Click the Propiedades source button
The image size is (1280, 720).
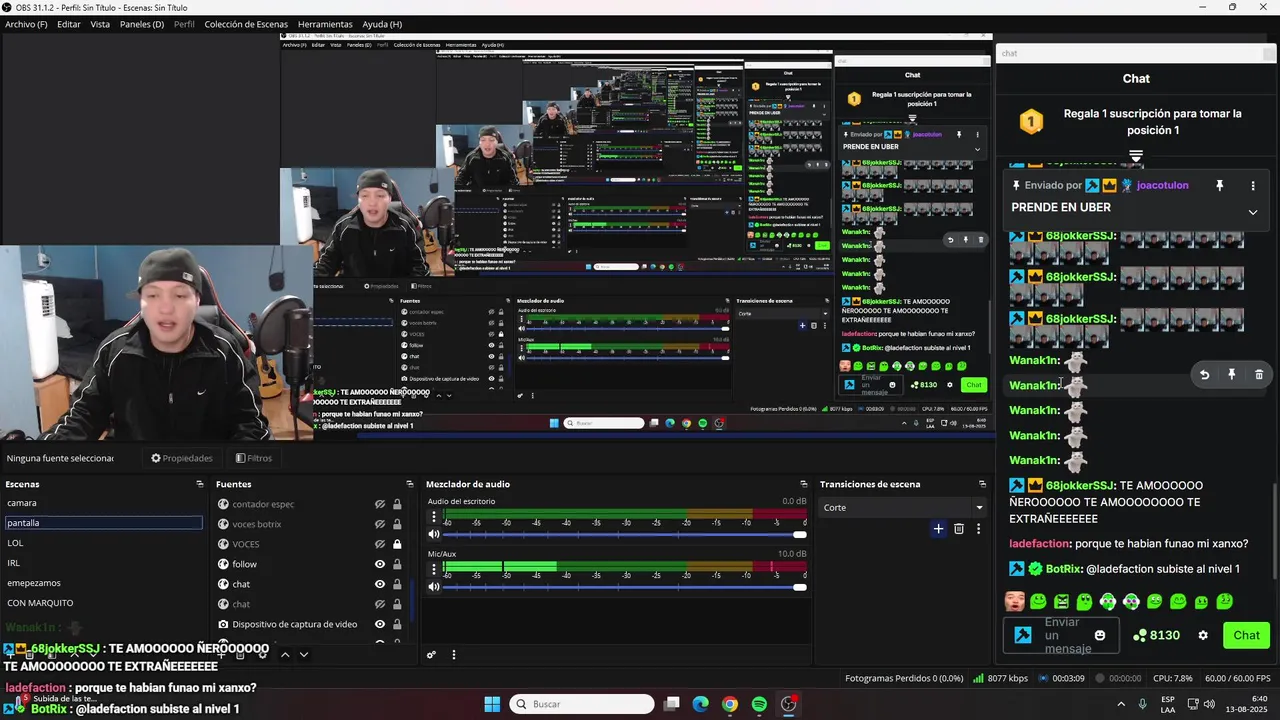182,458
